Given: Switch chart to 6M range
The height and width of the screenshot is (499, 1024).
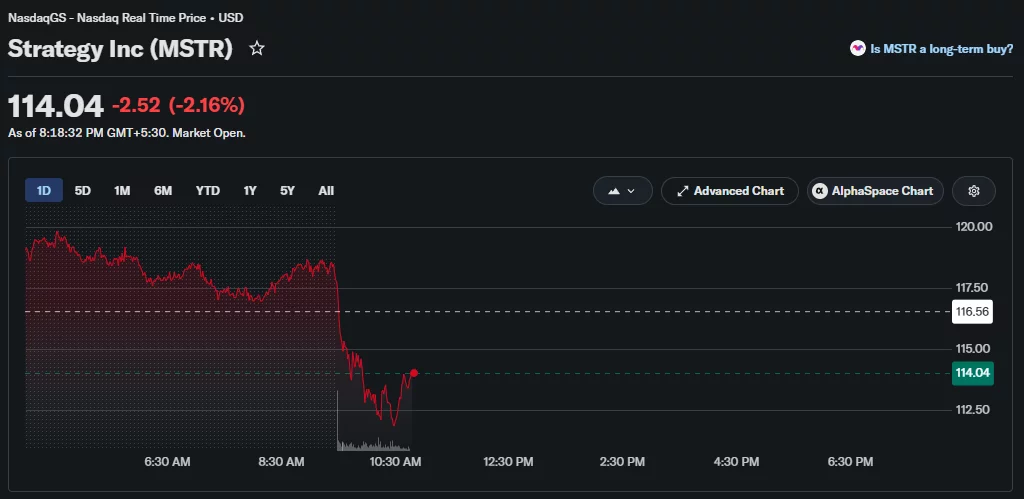Looking at the screenshot, I should tap(163, 191).
